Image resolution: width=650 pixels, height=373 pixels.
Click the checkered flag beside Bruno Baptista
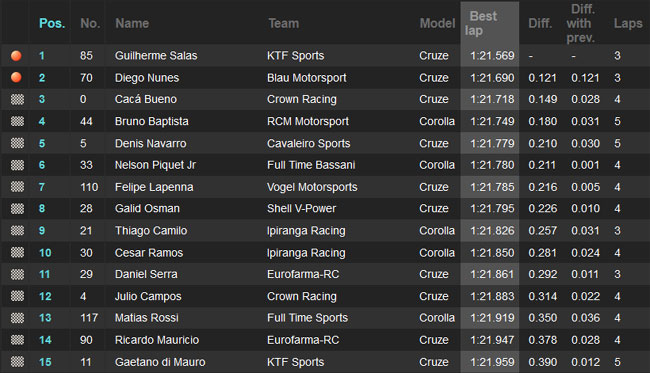click(x=17, y=121)
